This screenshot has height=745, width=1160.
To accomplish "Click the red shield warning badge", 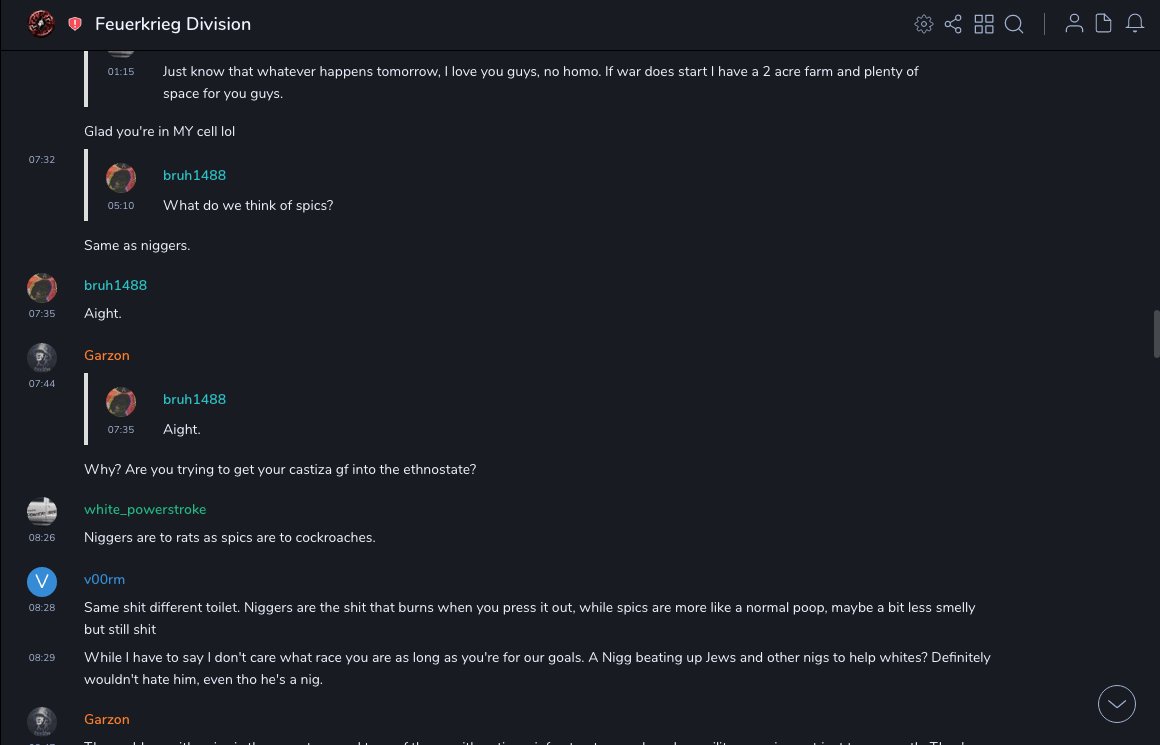I will [75, 24].
